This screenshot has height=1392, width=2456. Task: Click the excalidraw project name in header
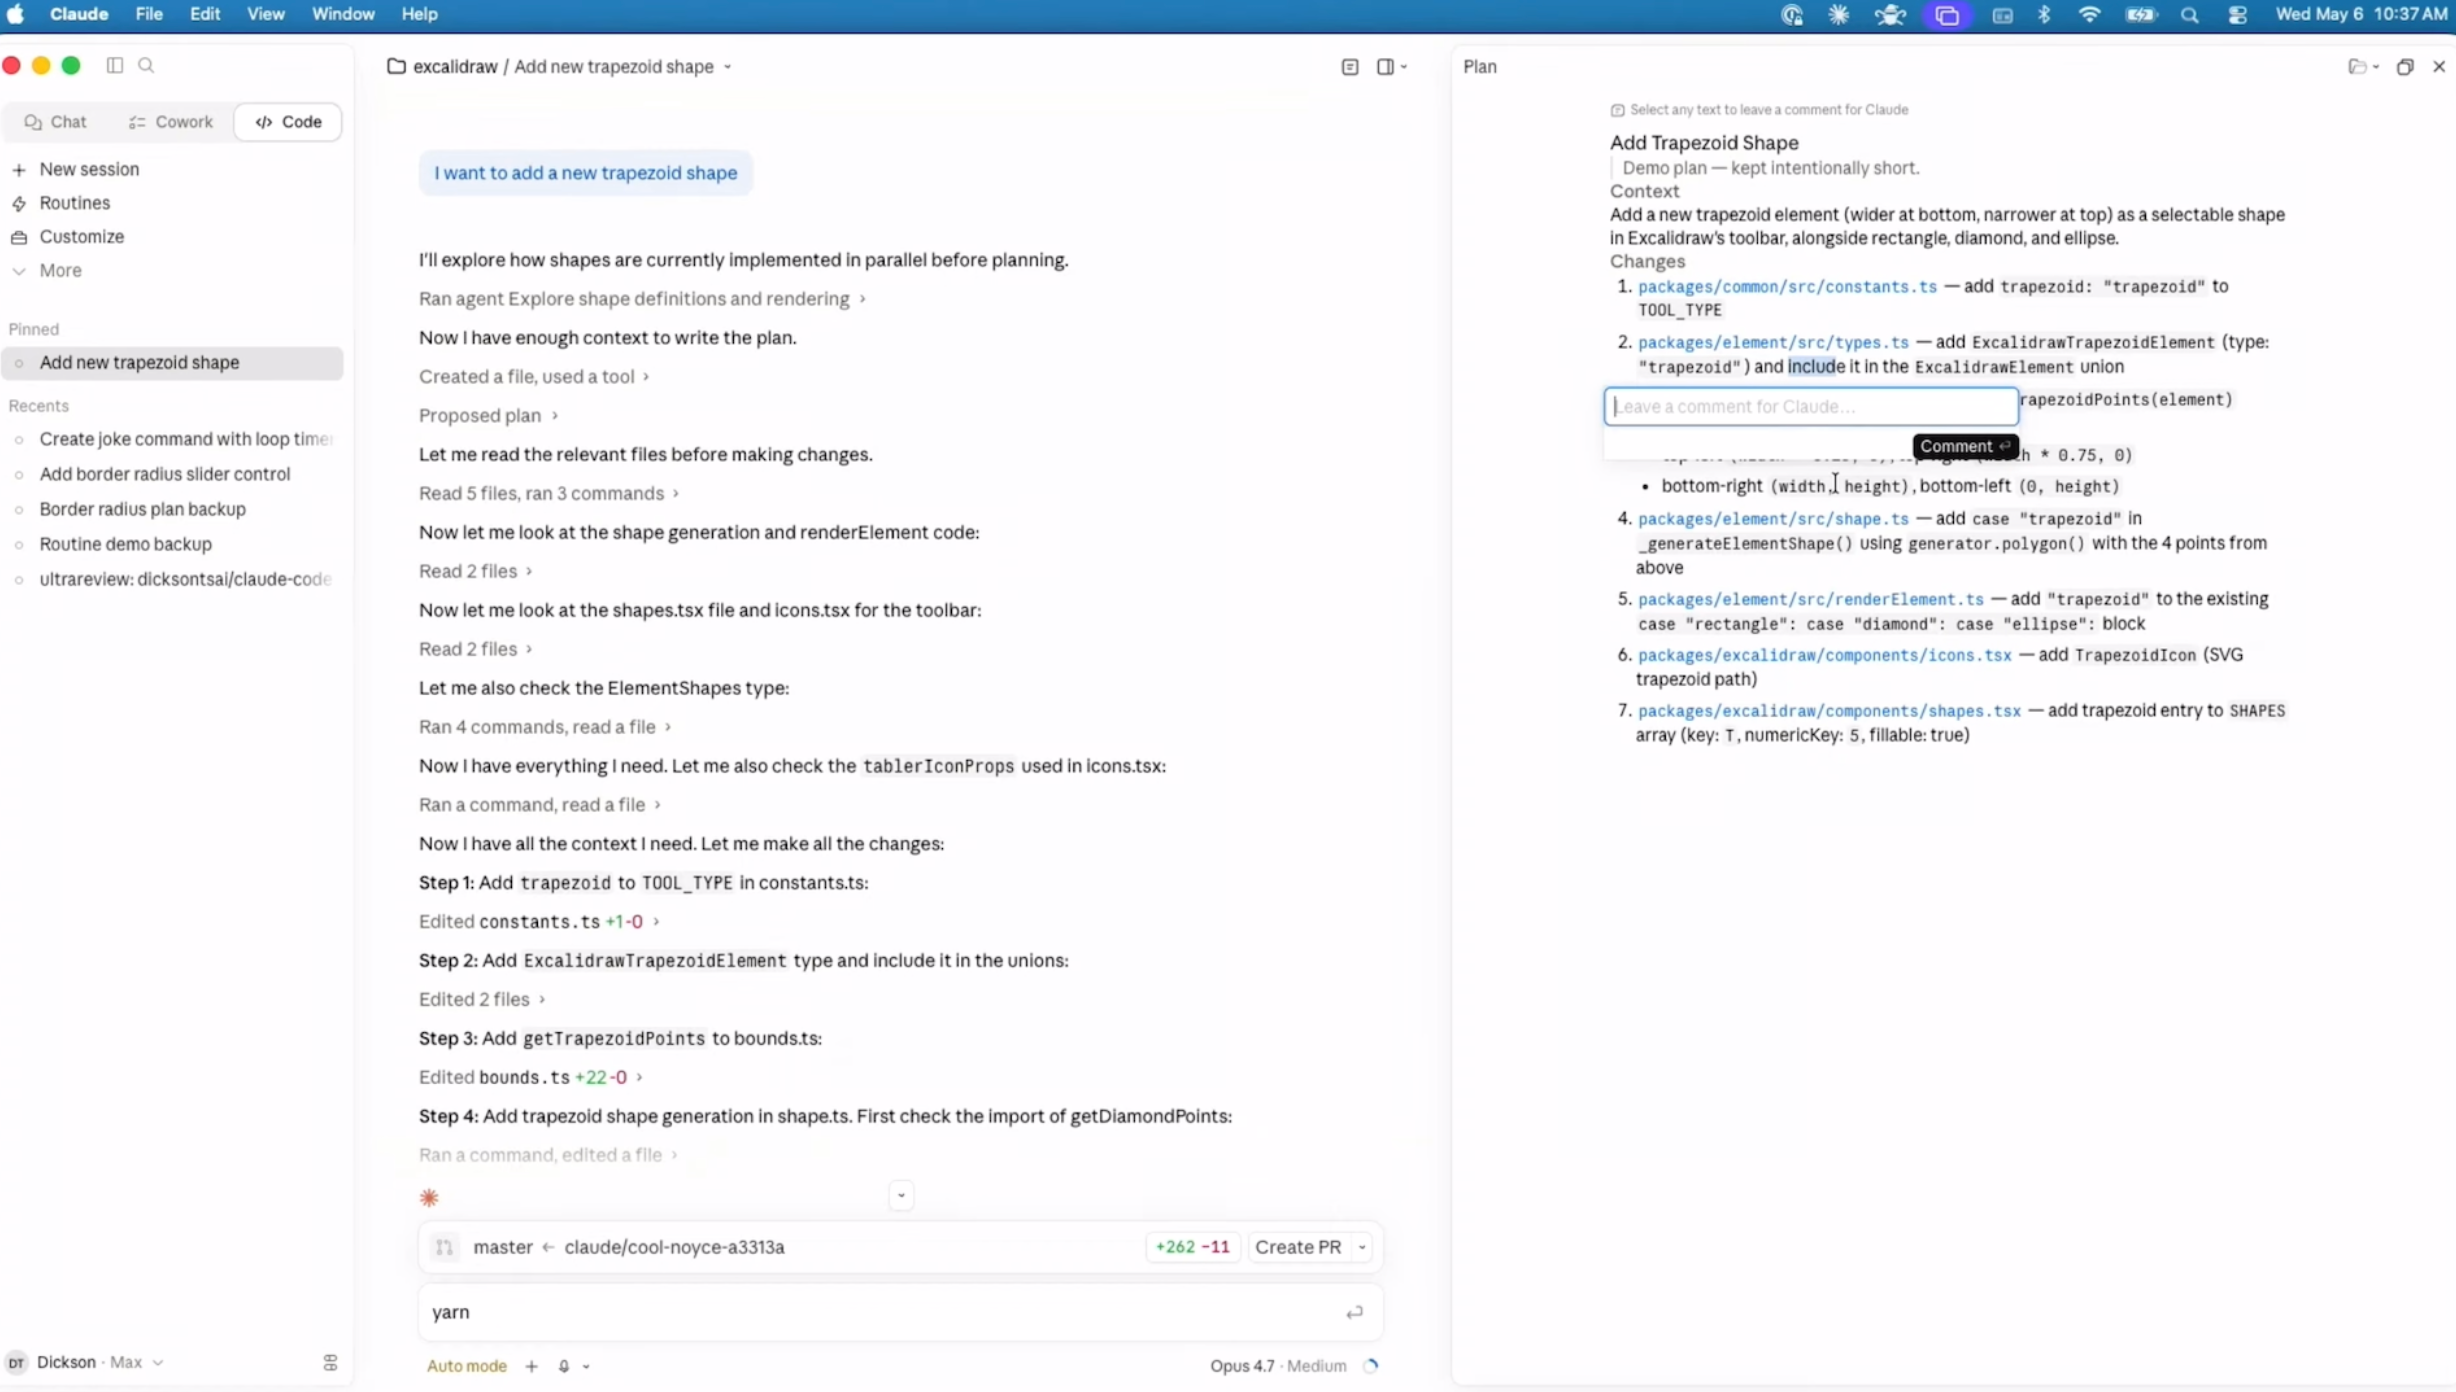(455, 67)
